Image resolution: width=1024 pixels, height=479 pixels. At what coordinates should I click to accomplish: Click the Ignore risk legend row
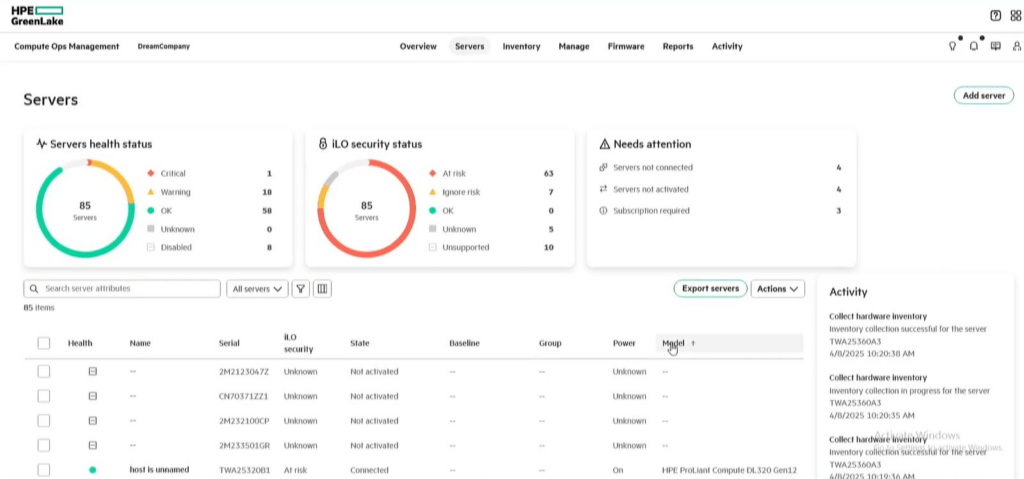(490, 192)
